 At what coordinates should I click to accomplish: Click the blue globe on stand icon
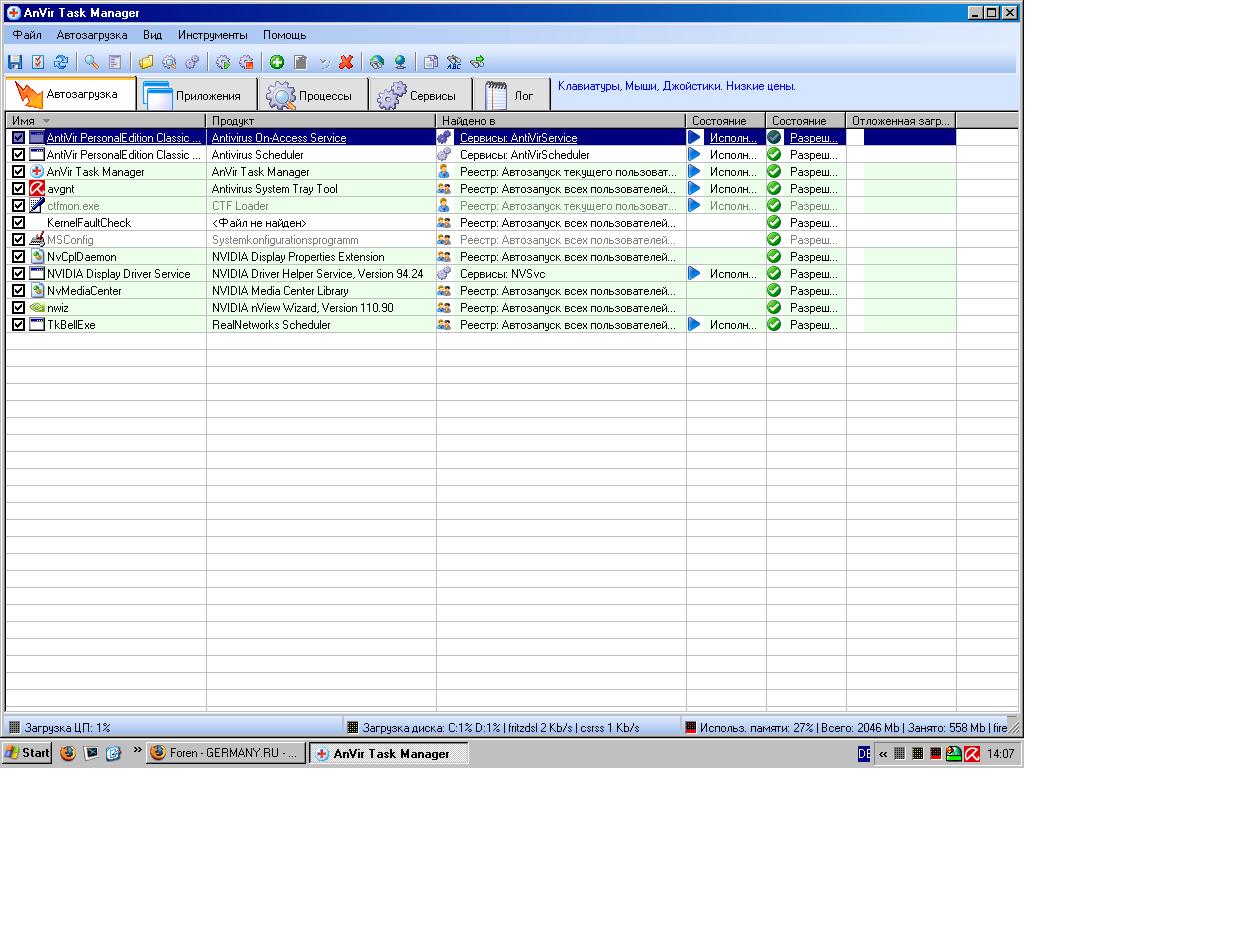[400, 62]
